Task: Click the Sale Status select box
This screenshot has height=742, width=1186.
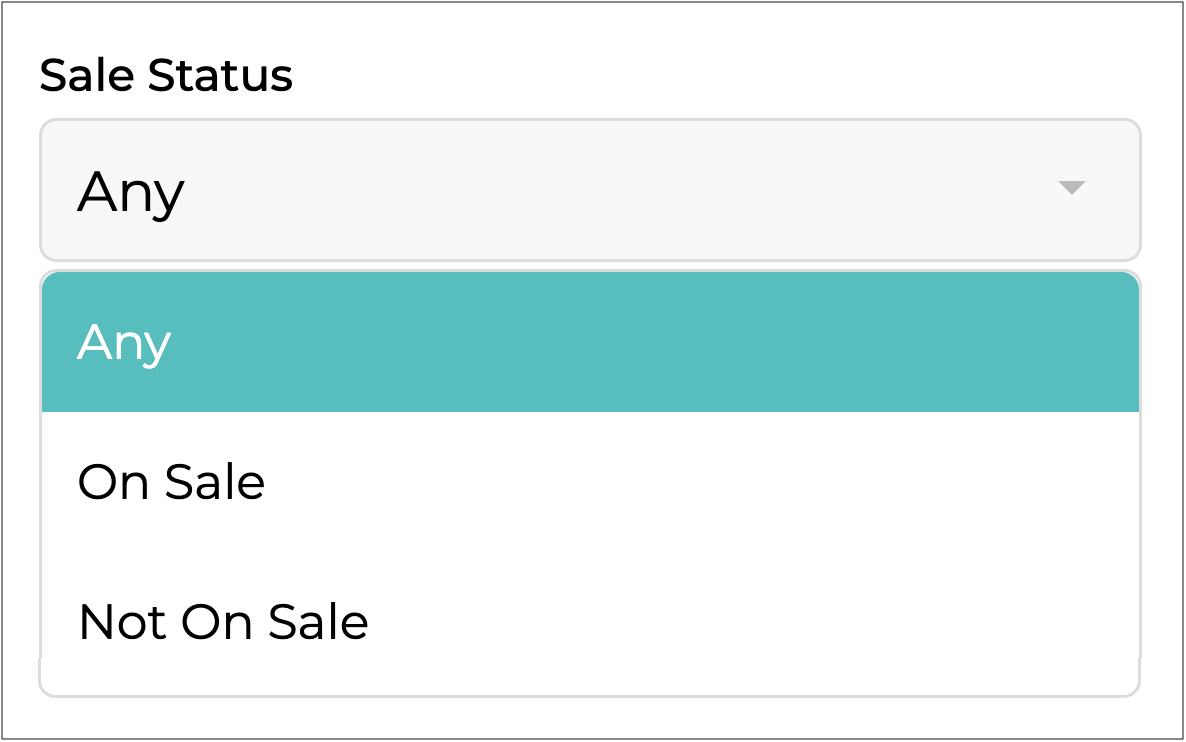Action: pos(590,190)
